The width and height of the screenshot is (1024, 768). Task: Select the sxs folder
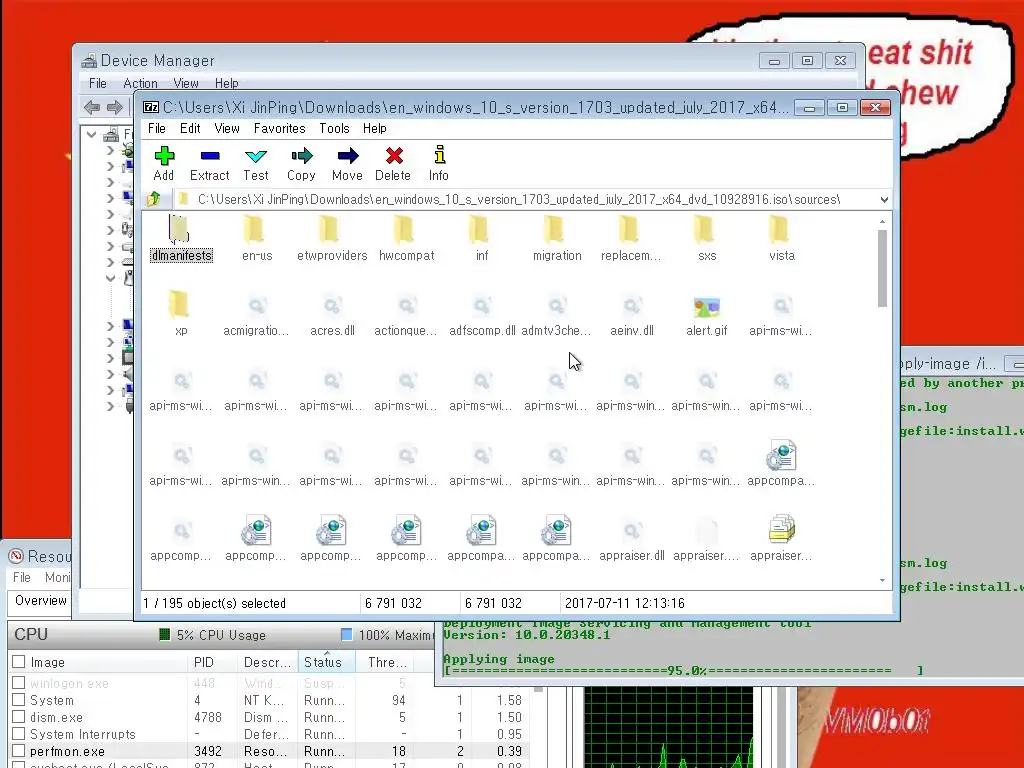707,239
